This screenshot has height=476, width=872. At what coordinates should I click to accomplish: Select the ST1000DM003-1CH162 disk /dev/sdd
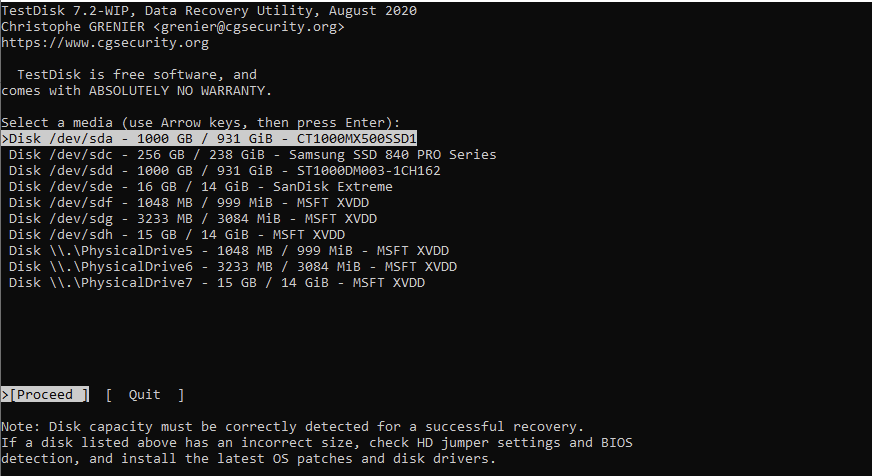click(224, 171)
